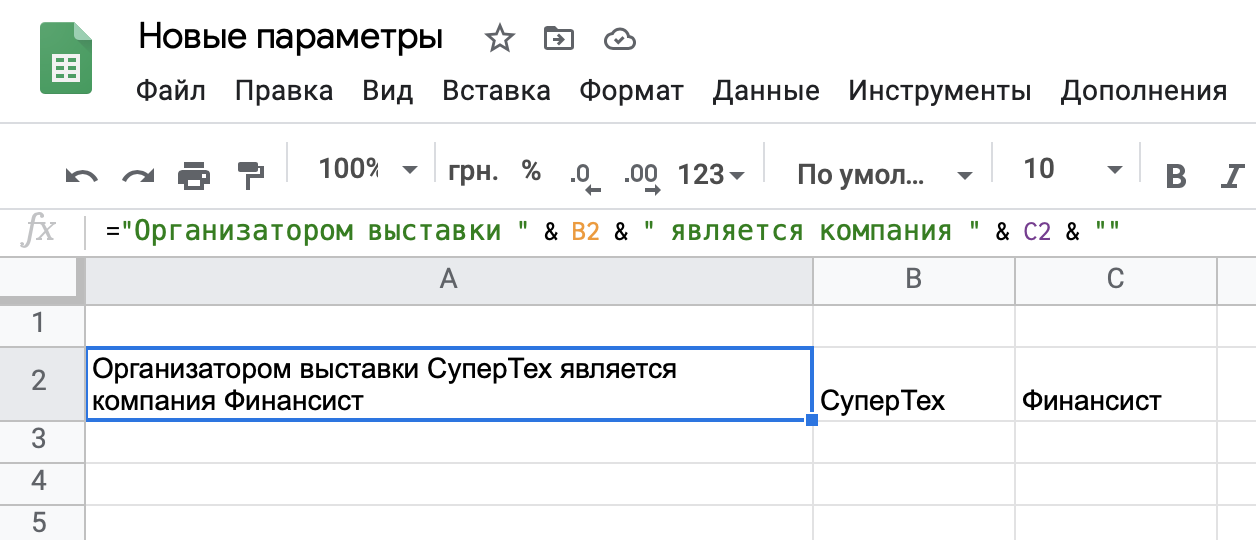
Task: Click the select-all corner box
Action: click(x=42, y=280)
